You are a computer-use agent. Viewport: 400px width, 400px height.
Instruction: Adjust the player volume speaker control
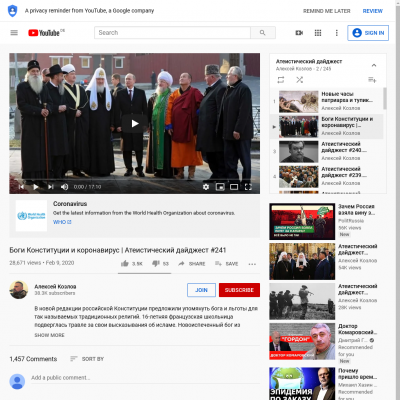pos(65,187)
